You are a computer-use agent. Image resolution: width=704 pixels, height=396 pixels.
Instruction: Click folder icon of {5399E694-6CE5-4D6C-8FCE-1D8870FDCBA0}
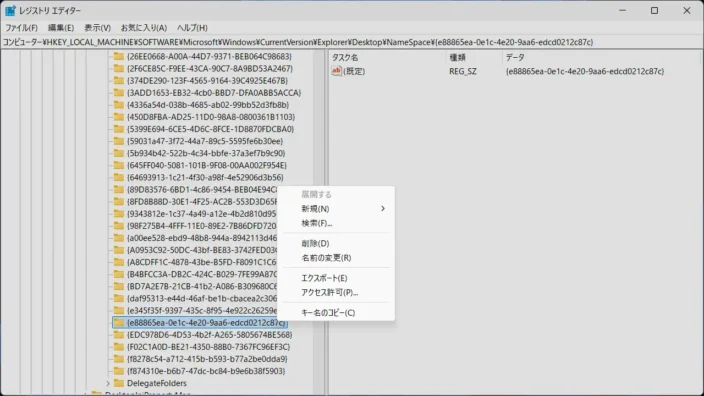(x=119, y=129)
